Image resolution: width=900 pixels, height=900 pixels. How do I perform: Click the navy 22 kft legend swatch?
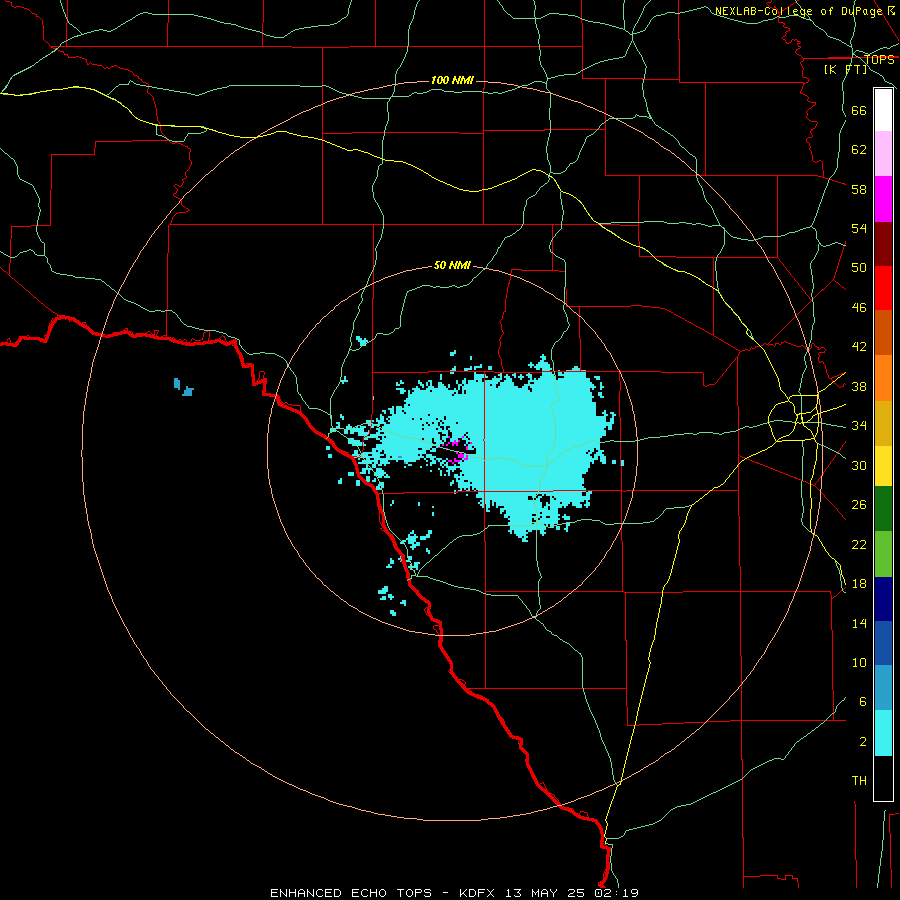pos(883,599)
